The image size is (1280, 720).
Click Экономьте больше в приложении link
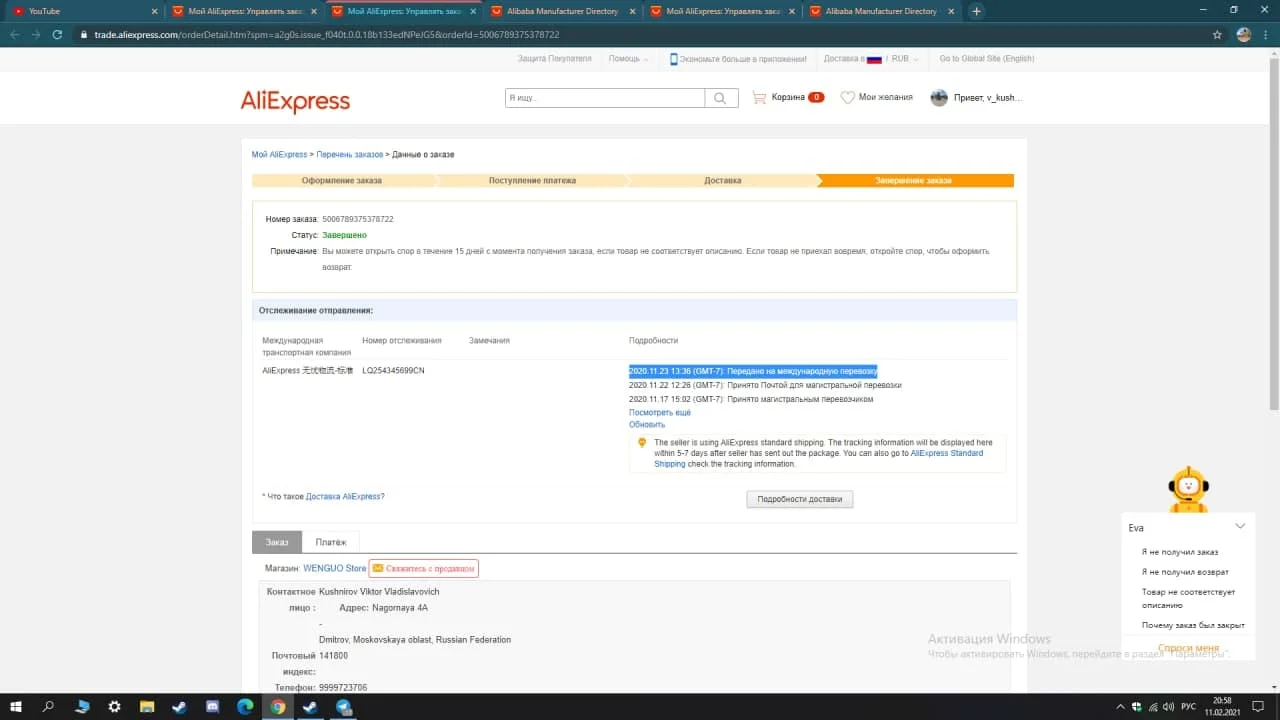point(738,59)
